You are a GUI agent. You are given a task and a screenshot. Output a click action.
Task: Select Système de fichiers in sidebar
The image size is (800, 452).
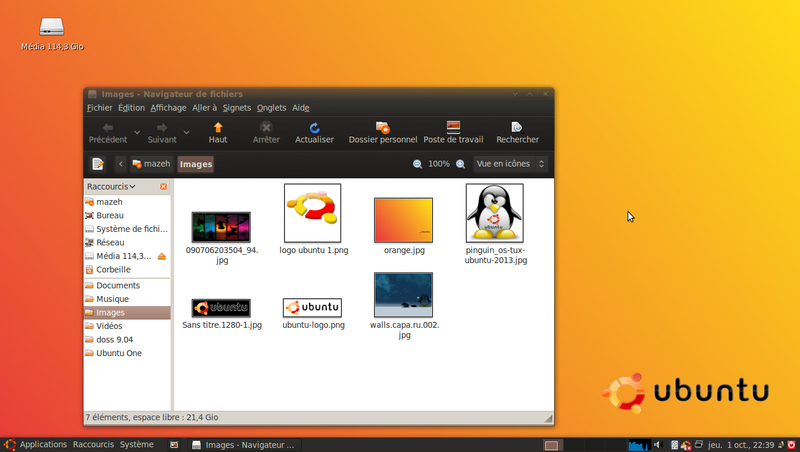[127, 229]
